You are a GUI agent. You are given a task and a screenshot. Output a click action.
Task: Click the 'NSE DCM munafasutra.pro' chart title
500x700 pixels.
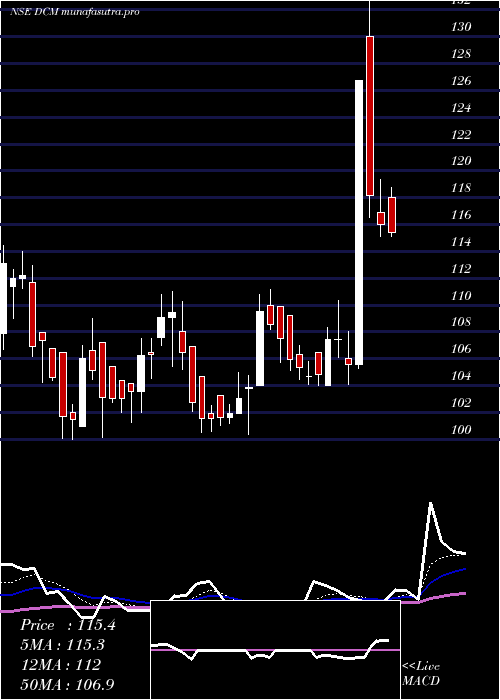point(75,12)
